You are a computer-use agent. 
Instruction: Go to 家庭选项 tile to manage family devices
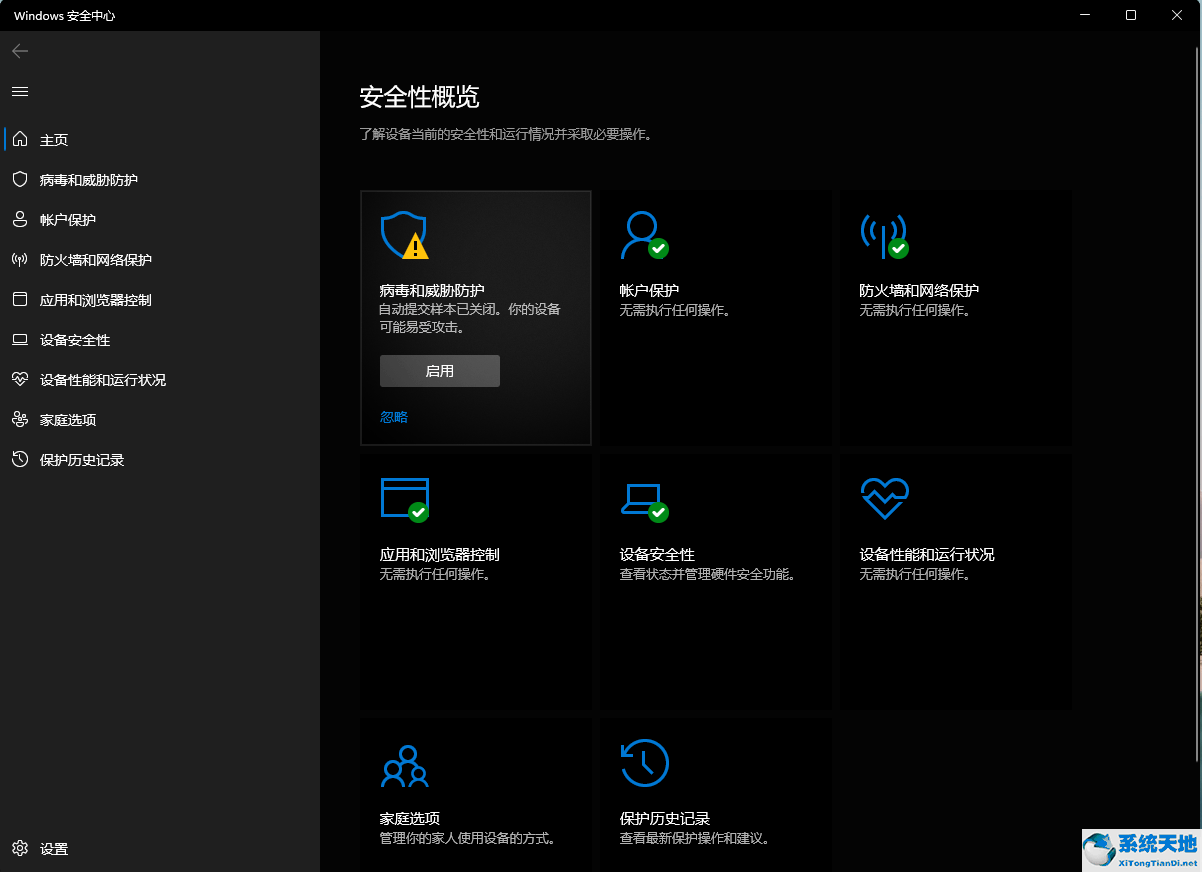point(475,790)
